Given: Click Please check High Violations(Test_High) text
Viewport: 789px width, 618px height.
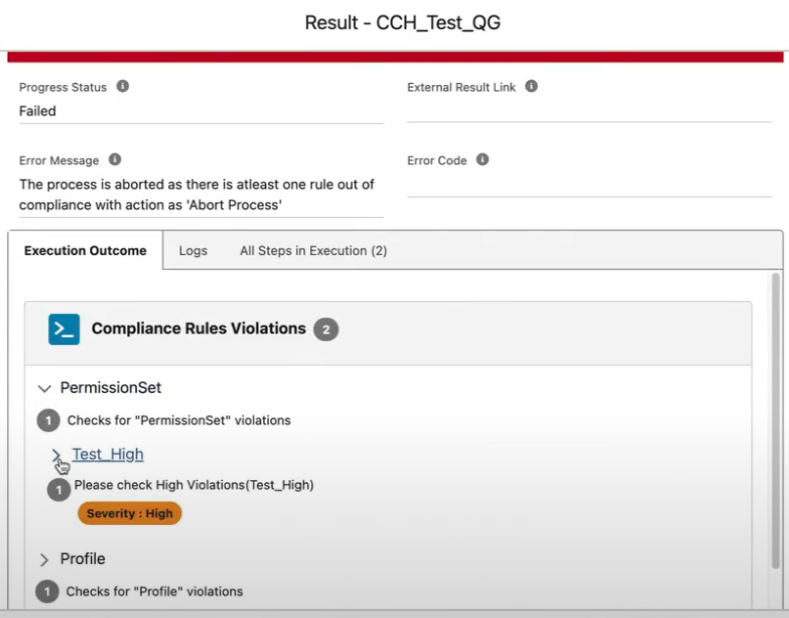Looking at the screenshot, I should click(x=194, y=485).
